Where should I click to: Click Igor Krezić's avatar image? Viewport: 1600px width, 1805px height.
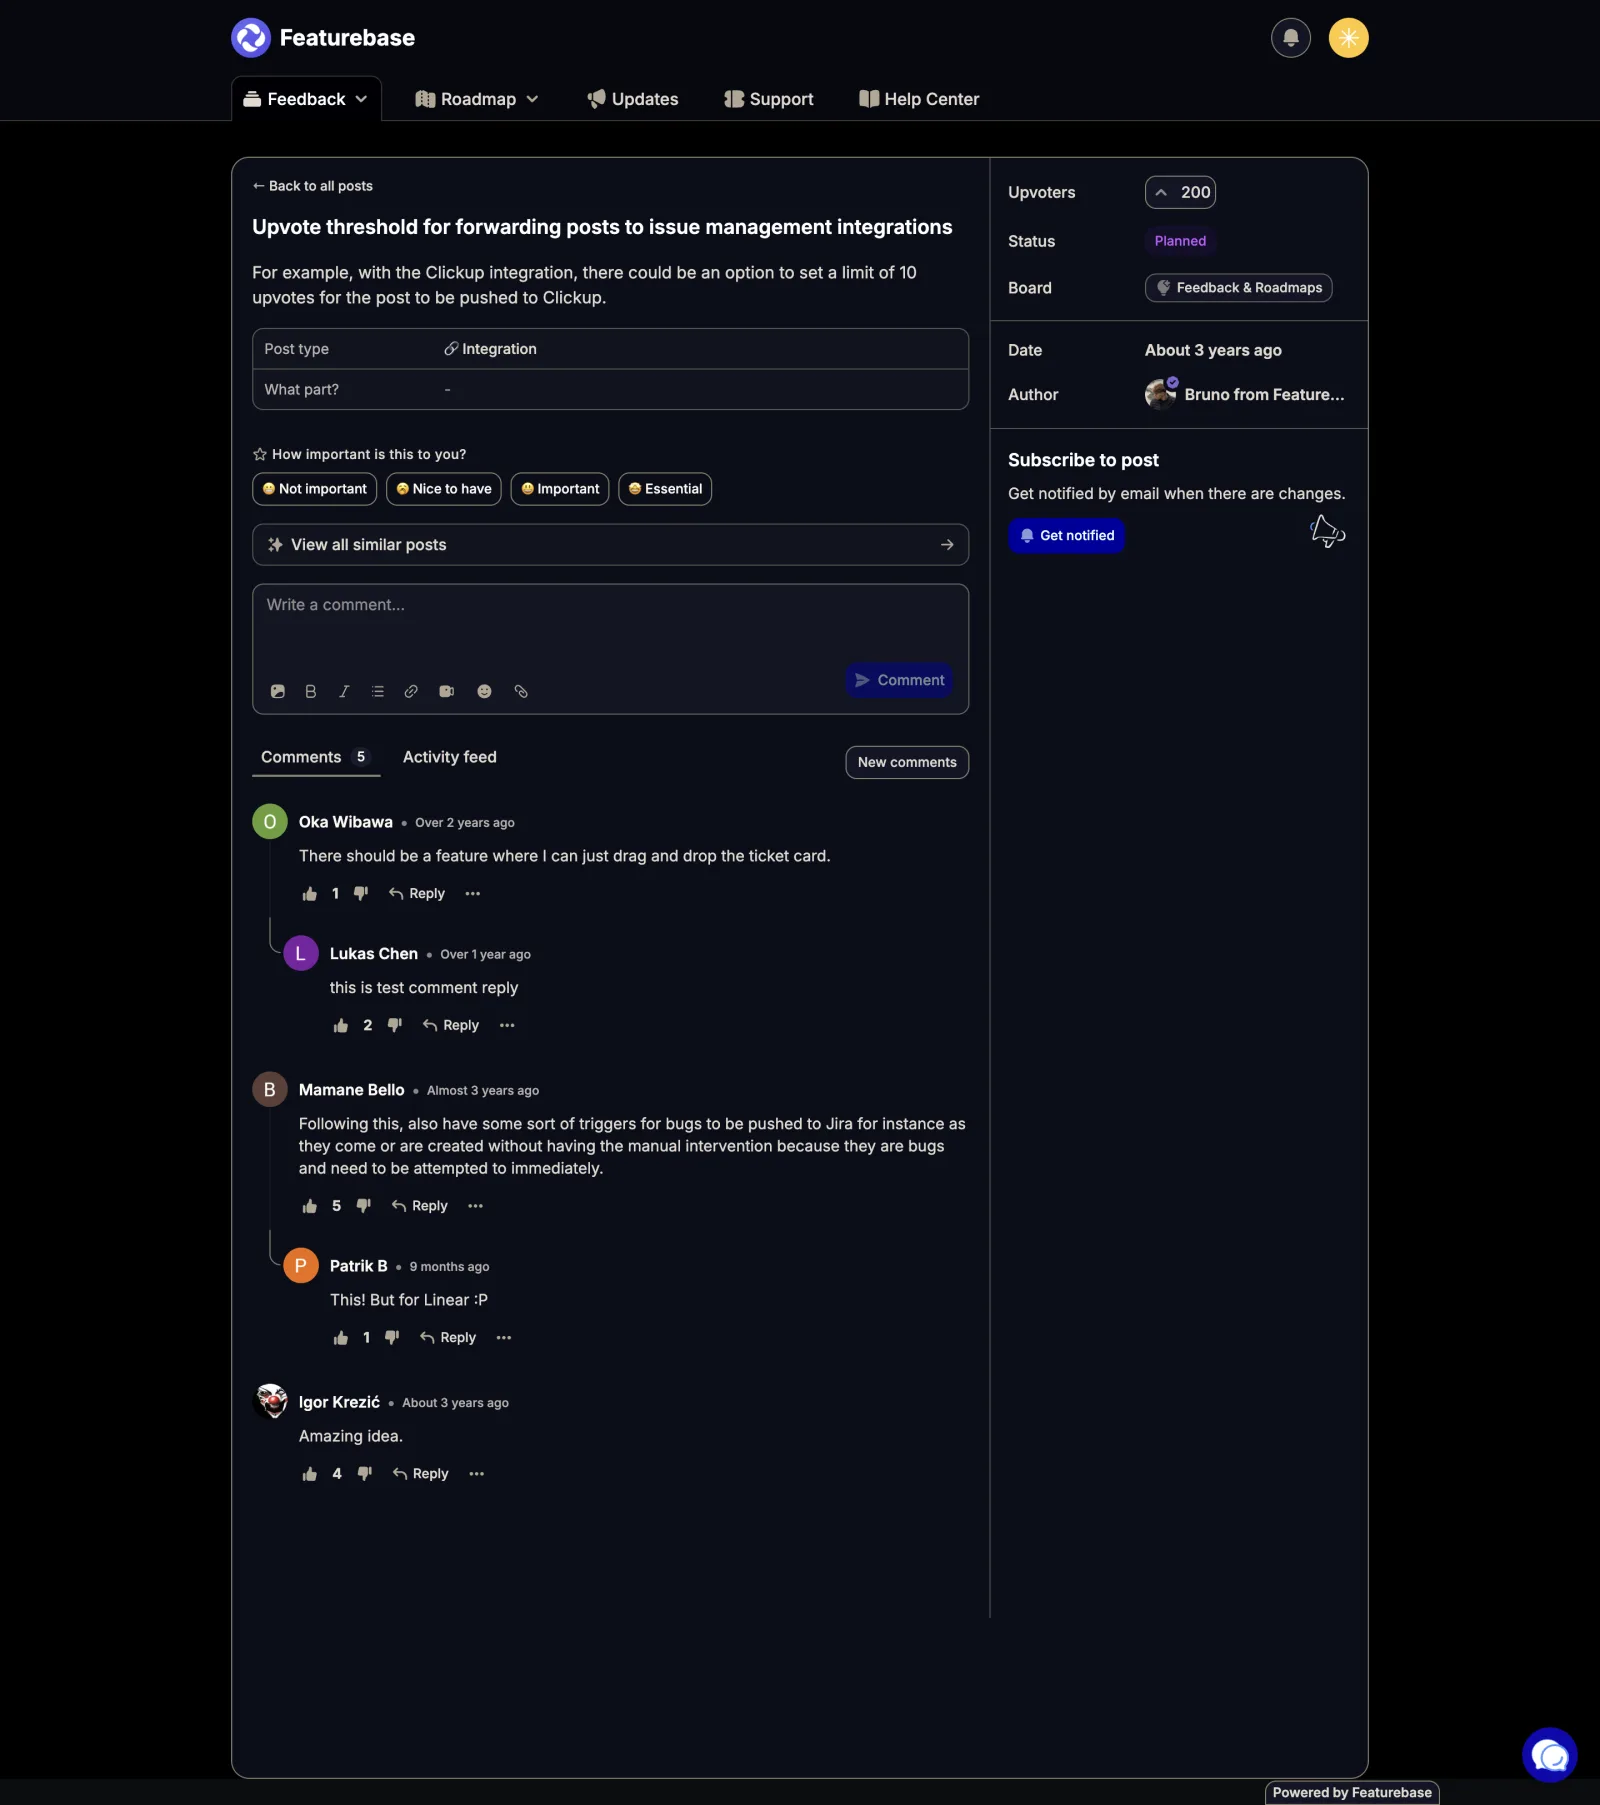click(270, 1402)
